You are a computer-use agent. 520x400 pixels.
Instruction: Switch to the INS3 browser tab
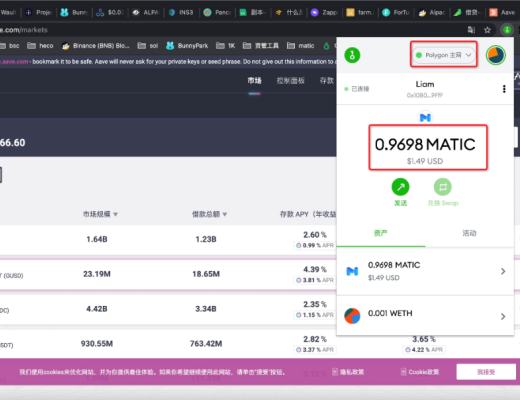181,12
